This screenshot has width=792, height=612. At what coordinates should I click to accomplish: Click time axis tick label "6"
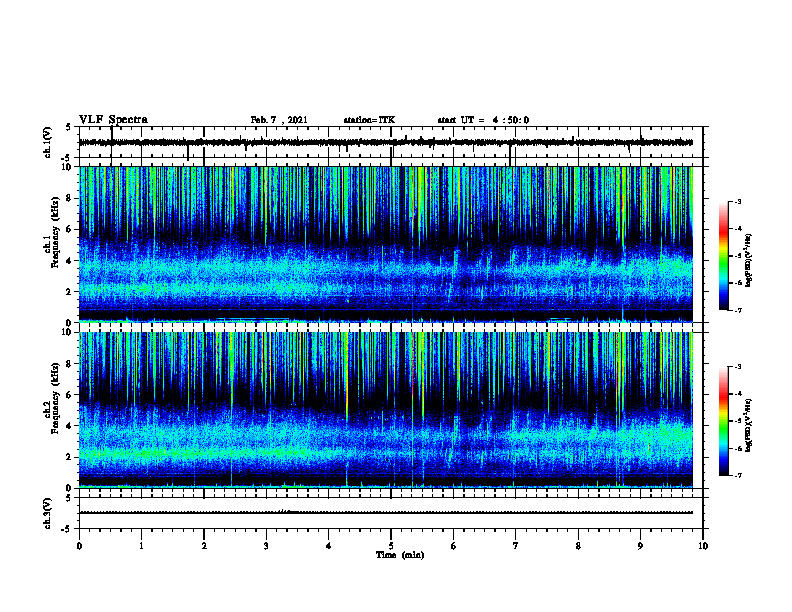[454, 546]
